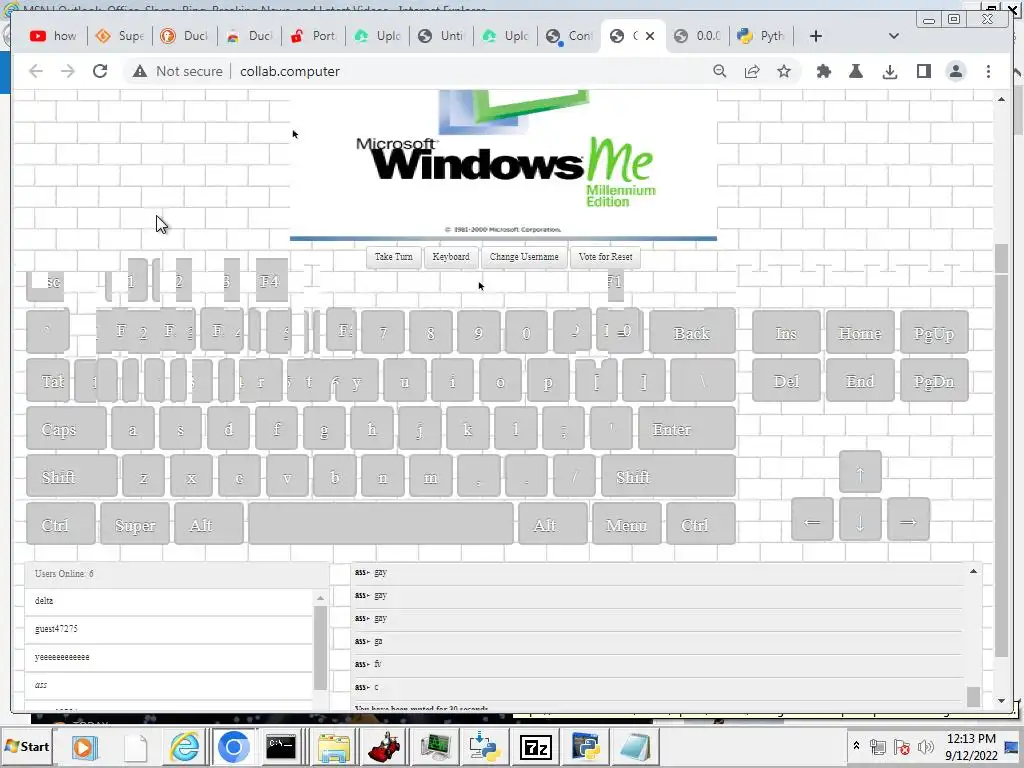Switch to the '0.0.0' tab
This screenshot has width=1024, height=768.
coord(697,36)
